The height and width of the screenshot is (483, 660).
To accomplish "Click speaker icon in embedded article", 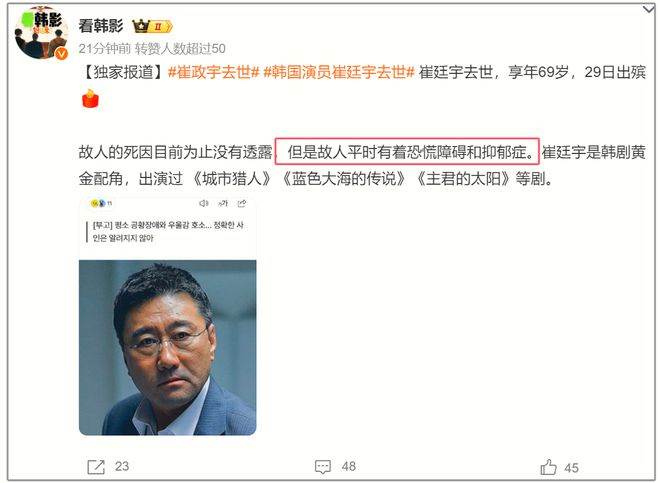I will pyautogui.click(x=203, y=203).
